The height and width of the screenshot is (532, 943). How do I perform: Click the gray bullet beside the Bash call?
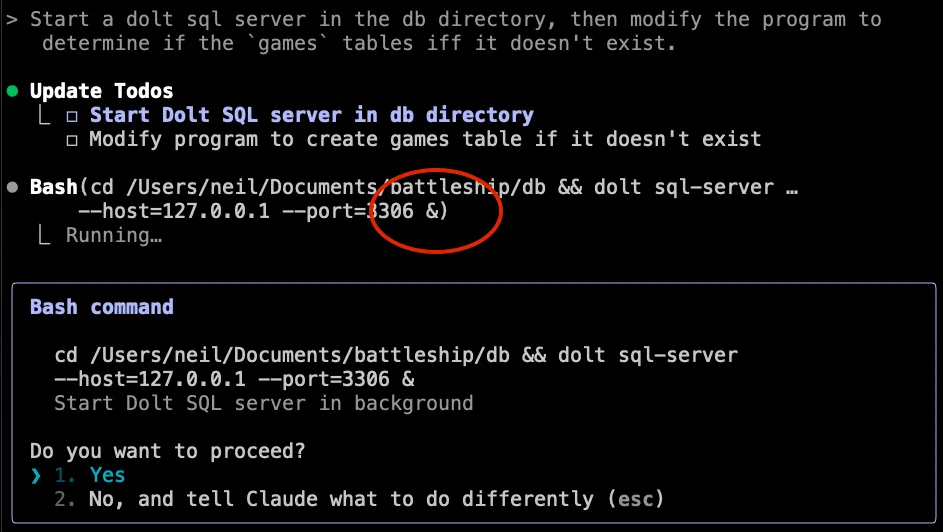coord(12,187)
